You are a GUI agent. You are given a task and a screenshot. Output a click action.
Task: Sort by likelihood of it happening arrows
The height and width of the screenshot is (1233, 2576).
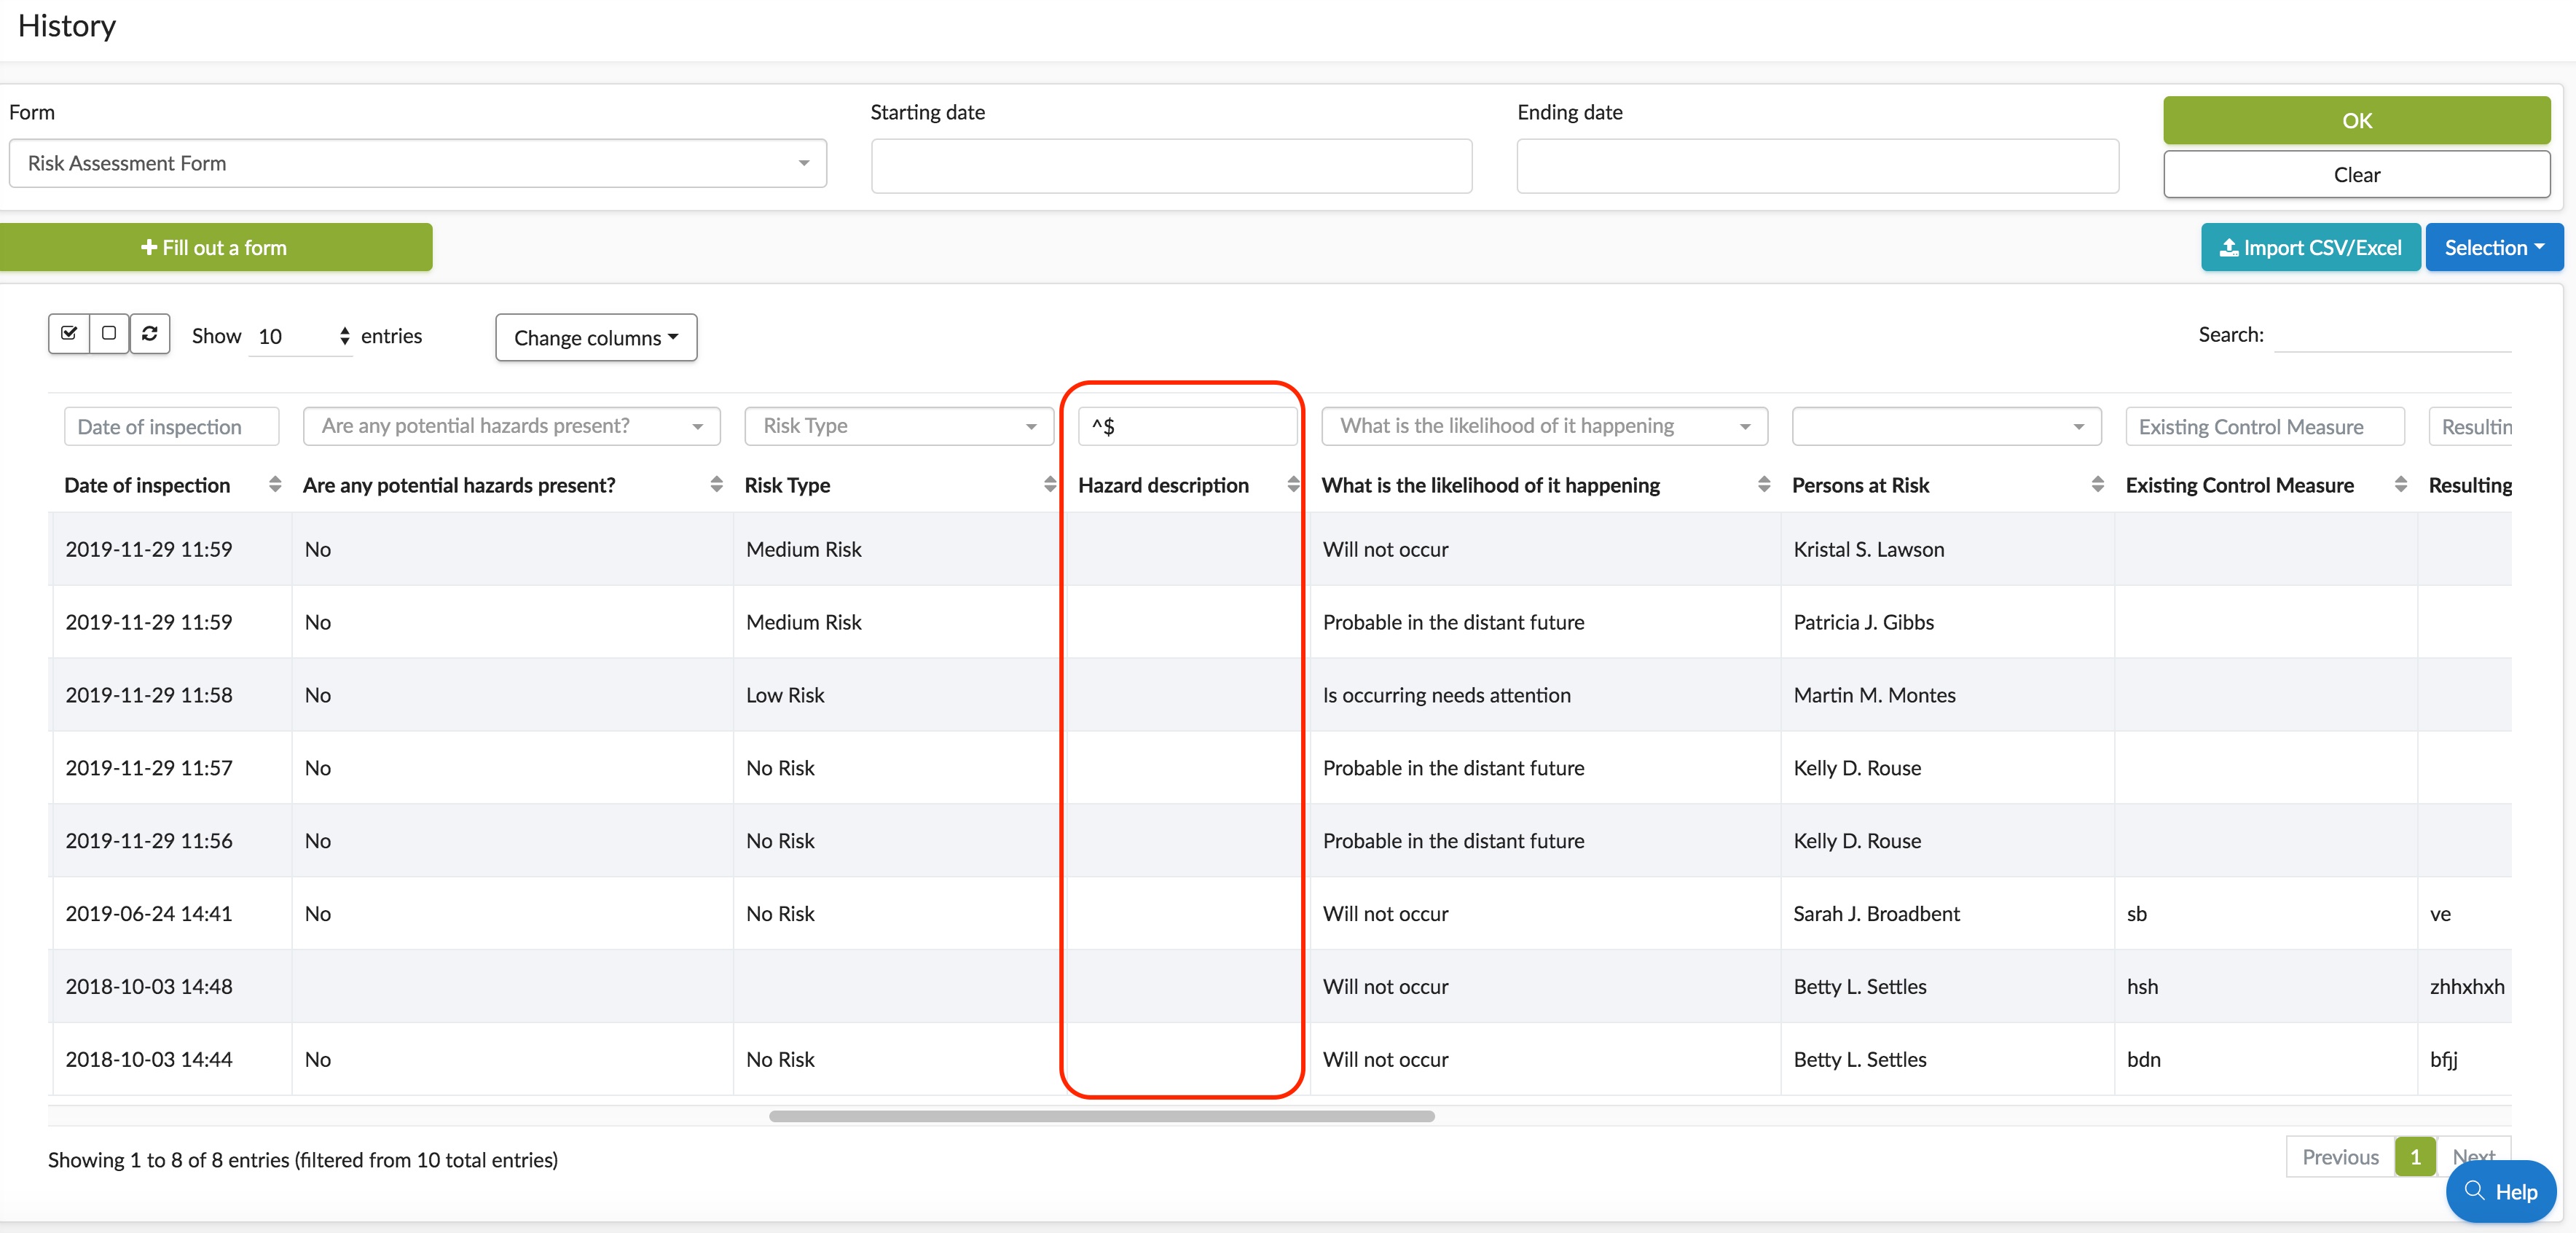[1763, 485]
